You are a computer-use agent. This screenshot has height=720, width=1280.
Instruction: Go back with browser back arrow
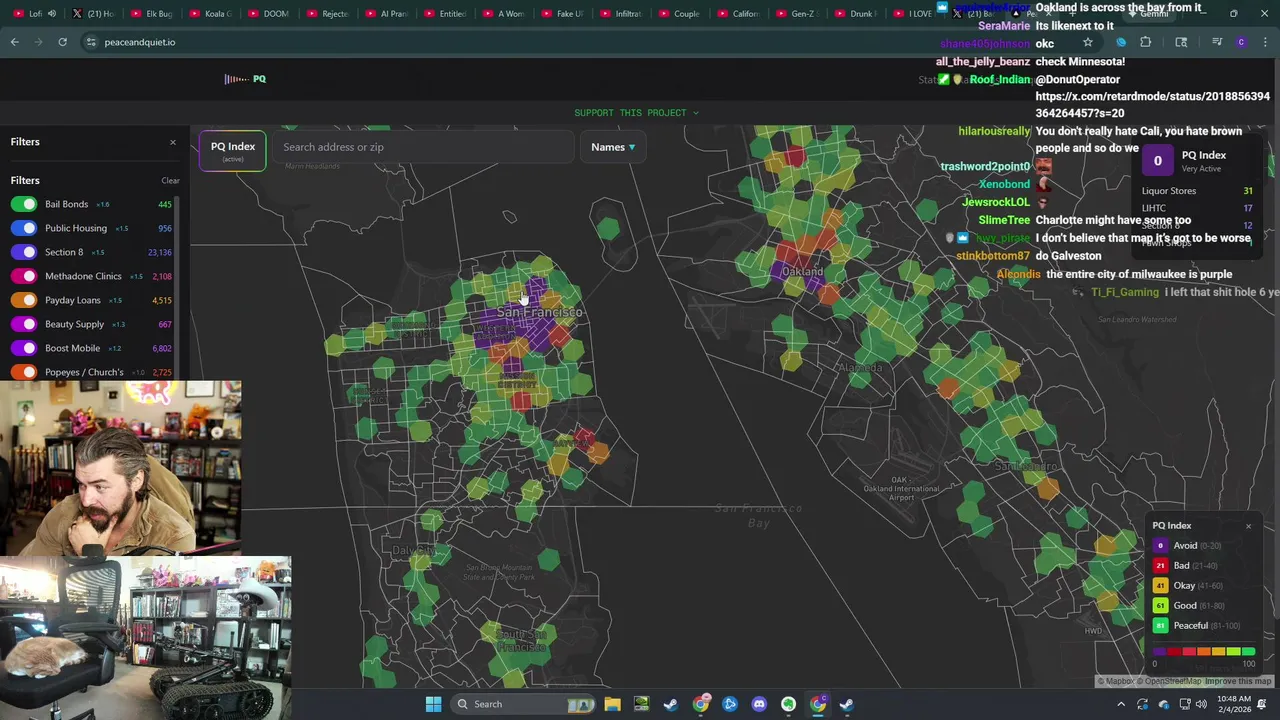(x=15, y=42)
